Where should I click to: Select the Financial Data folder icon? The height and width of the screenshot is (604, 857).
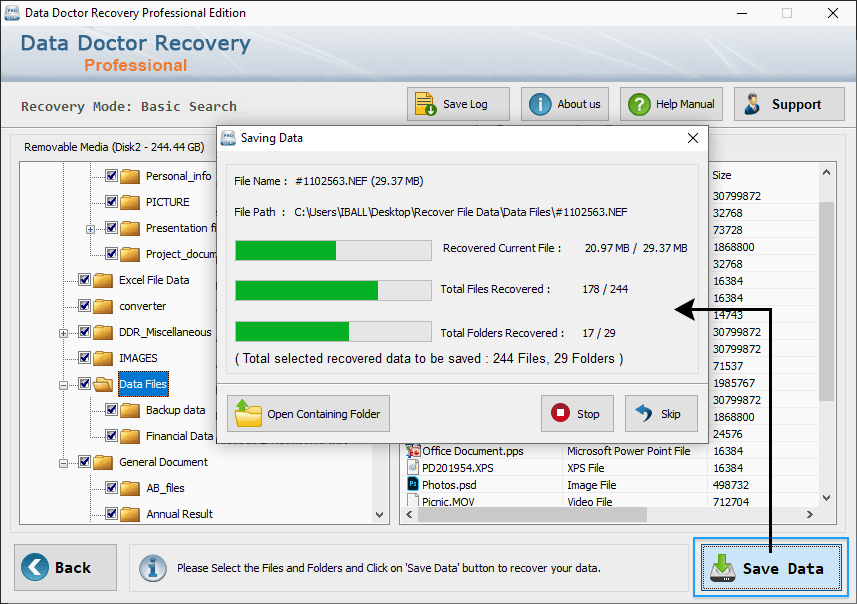[x=130, y=436]
